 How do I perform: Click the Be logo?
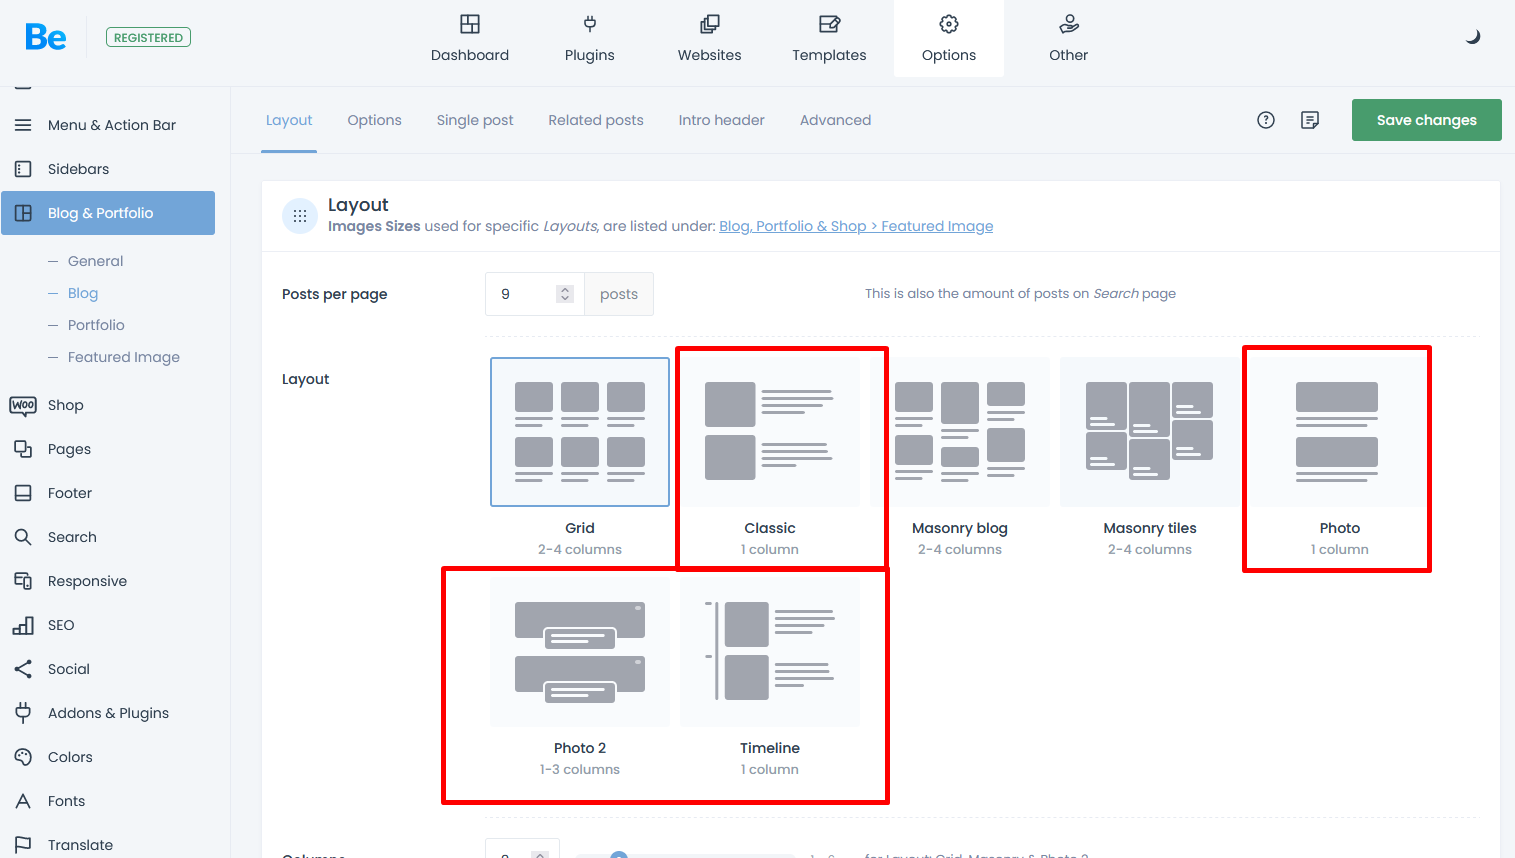coord(46,38)
